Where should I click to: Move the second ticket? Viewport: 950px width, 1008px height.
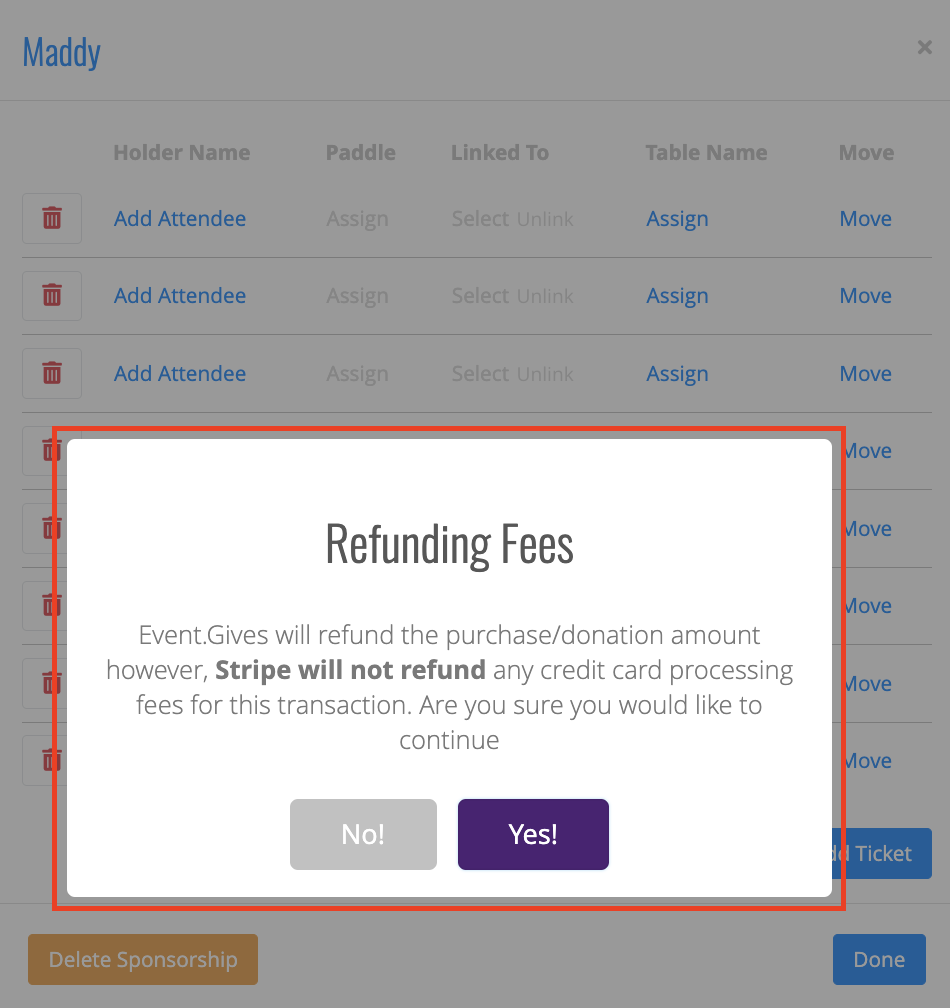[865, 296]
